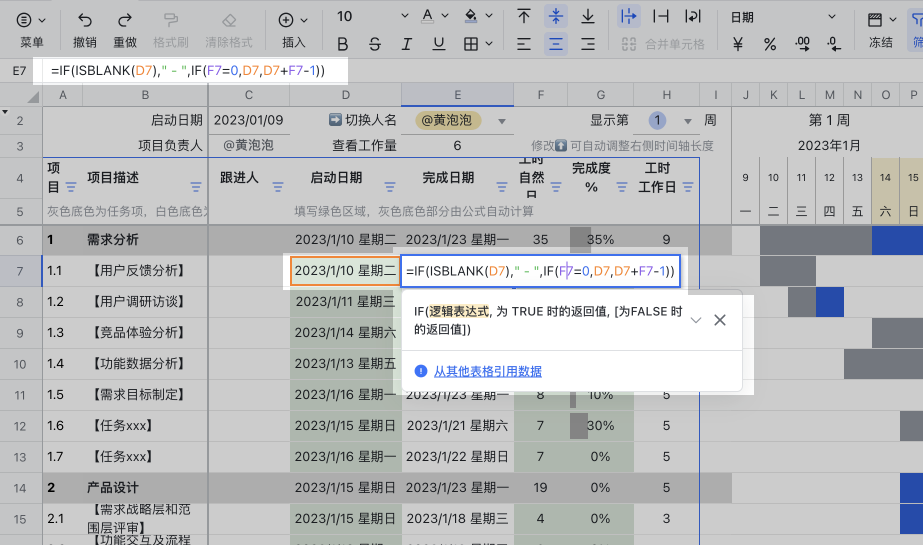Click the 冻结 freeze panes icon
The image size is (923, 545).
click(875, 21)
